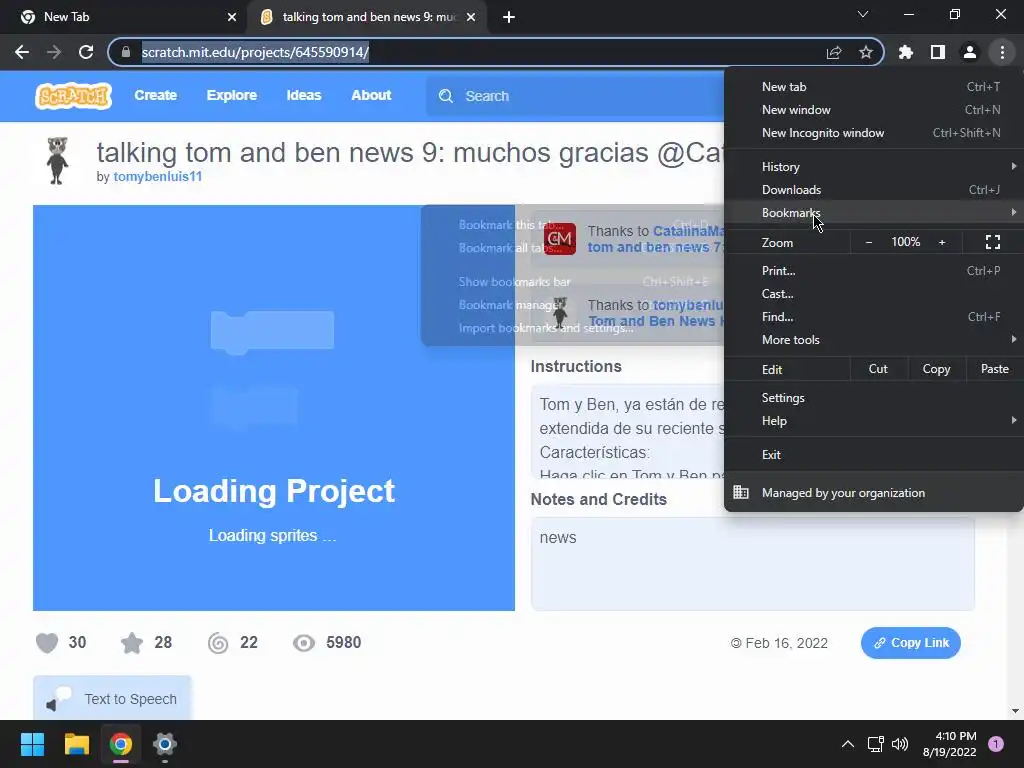Viewport: 1024px width, 768px height.
Task: Click the Chrome three-dot menu button
Action: pyautogui.click(x=1002, y=52)
